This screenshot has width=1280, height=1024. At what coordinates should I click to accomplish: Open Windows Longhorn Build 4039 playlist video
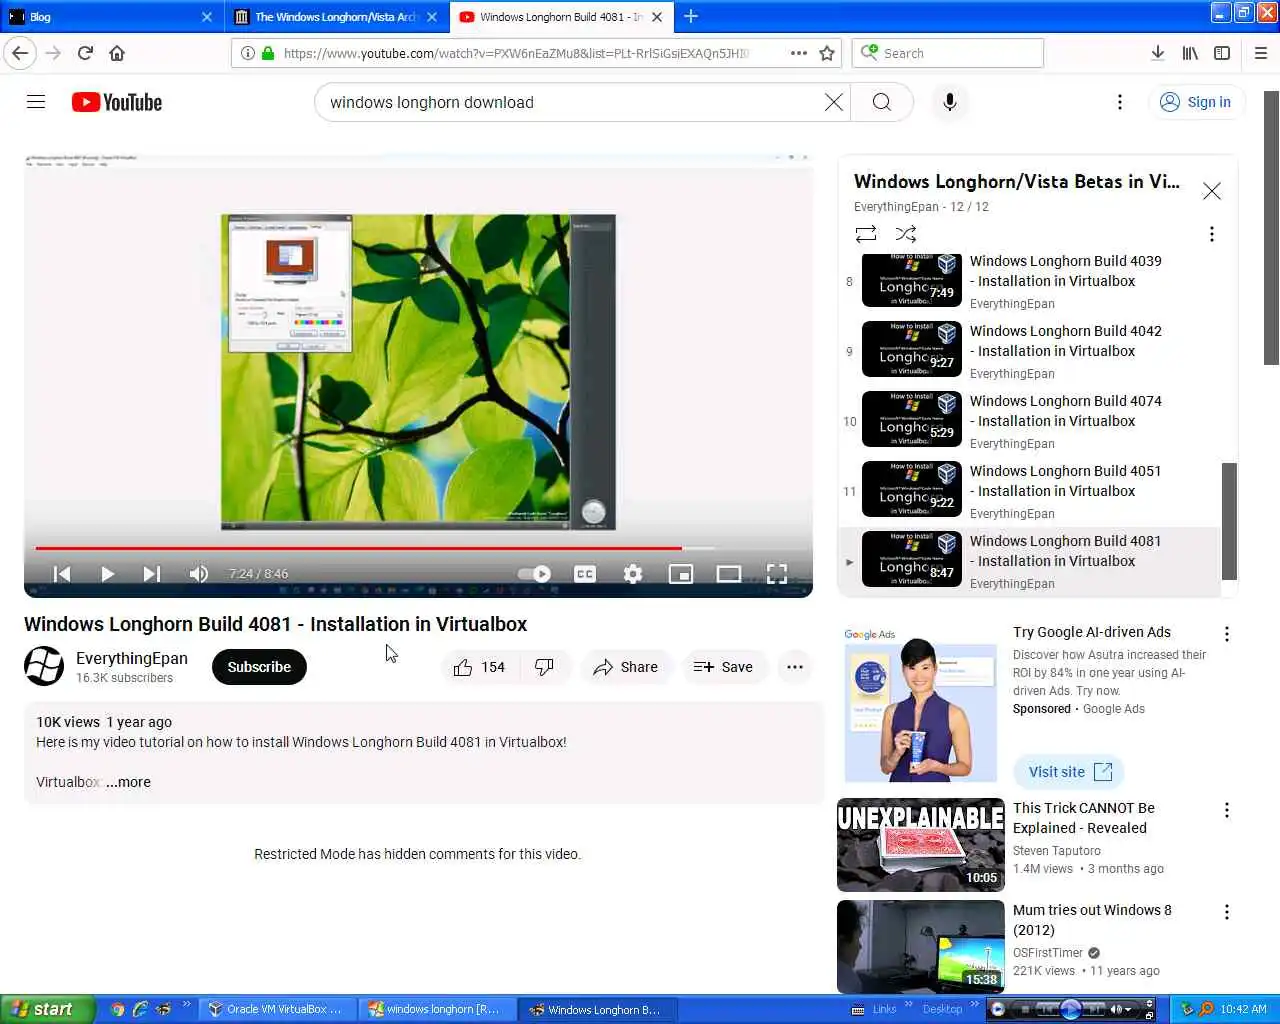point(1030,282)
